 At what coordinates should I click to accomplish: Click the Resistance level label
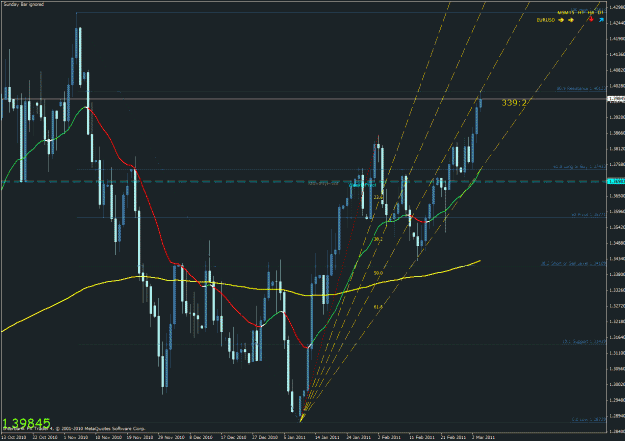coord(581,89)
